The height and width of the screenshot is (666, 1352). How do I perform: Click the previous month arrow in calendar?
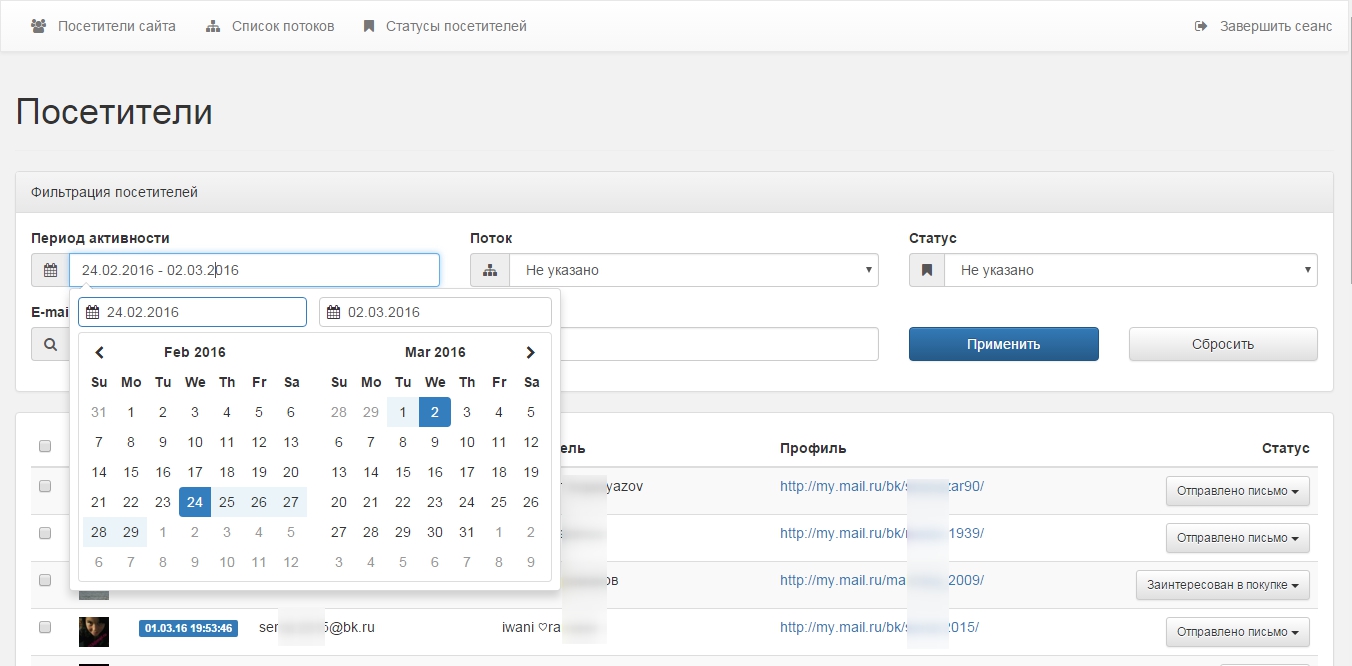coord(99,352)
